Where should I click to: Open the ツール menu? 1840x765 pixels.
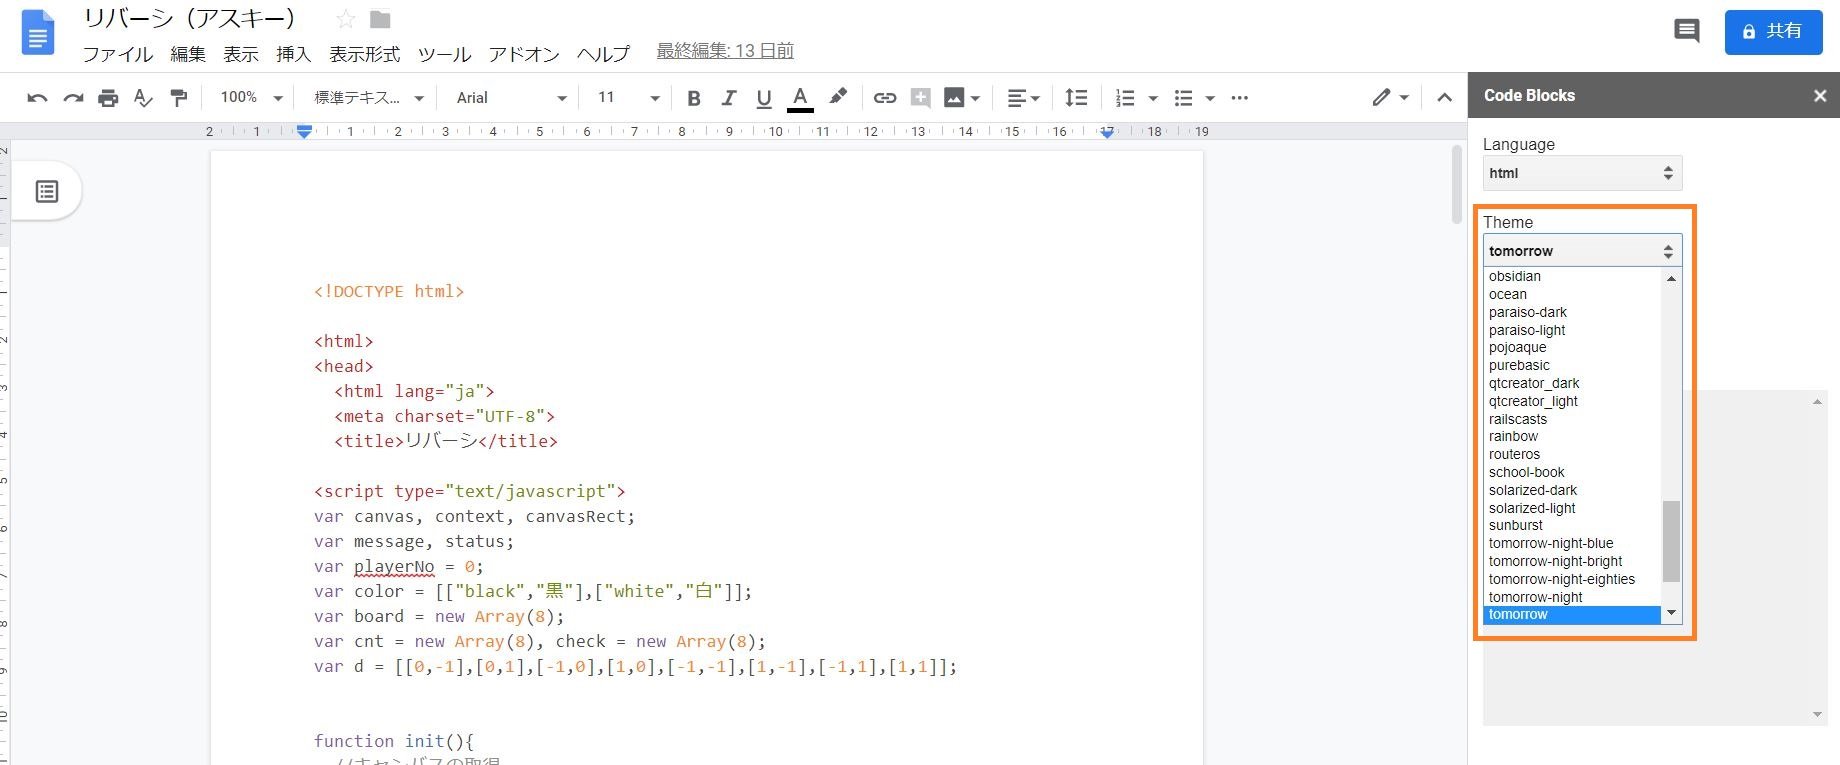[445, 54]
